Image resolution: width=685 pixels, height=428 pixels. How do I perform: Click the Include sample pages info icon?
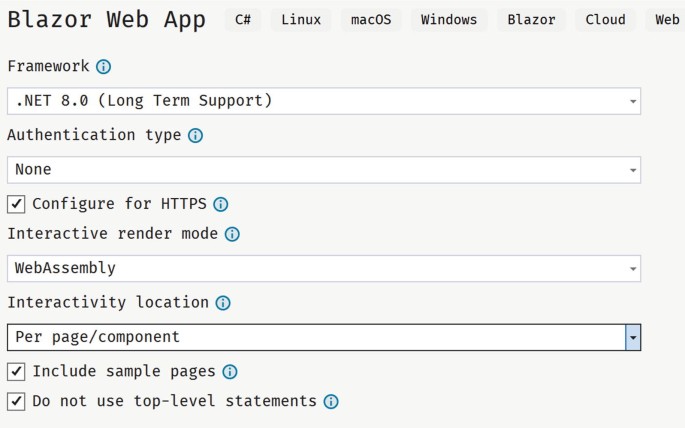click(x=230, y=372)
